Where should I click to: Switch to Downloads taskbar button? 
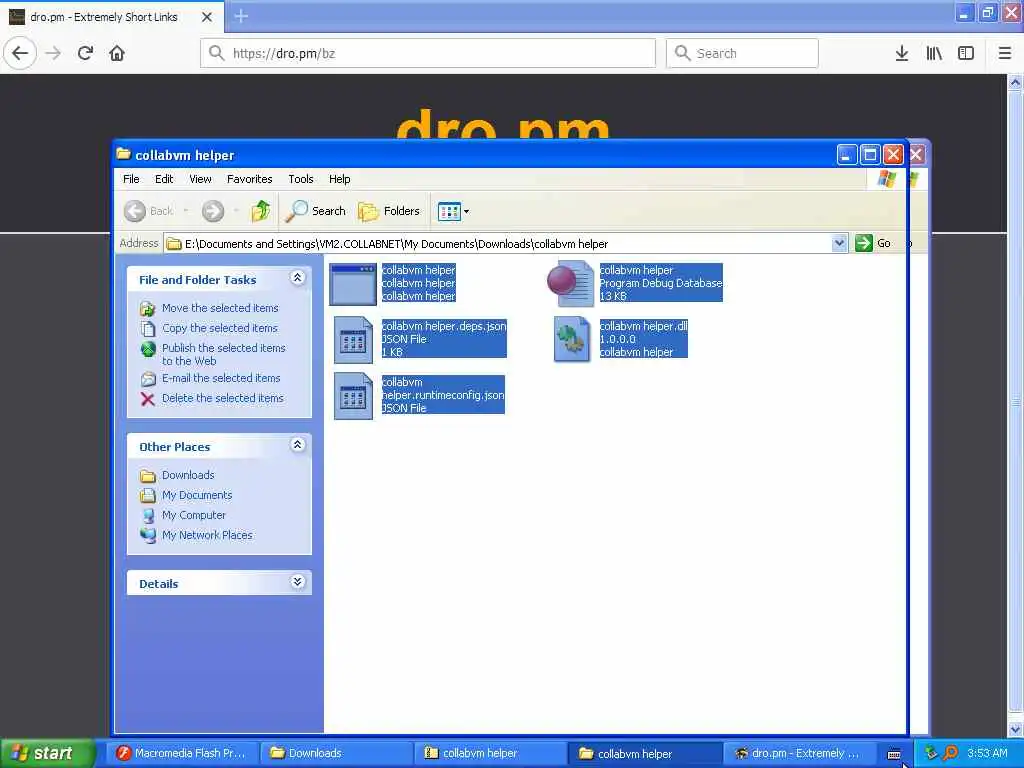click(x=335, y=753)
